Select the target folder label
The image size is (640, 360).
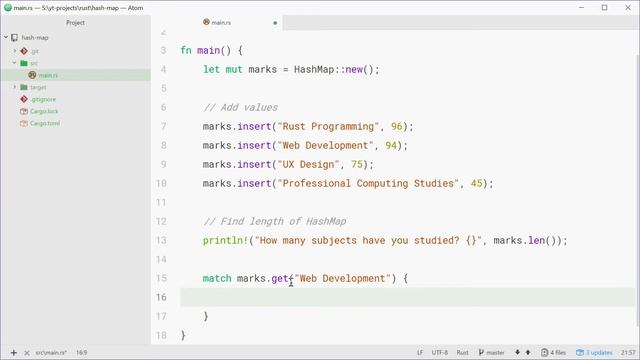click(38, 87)
